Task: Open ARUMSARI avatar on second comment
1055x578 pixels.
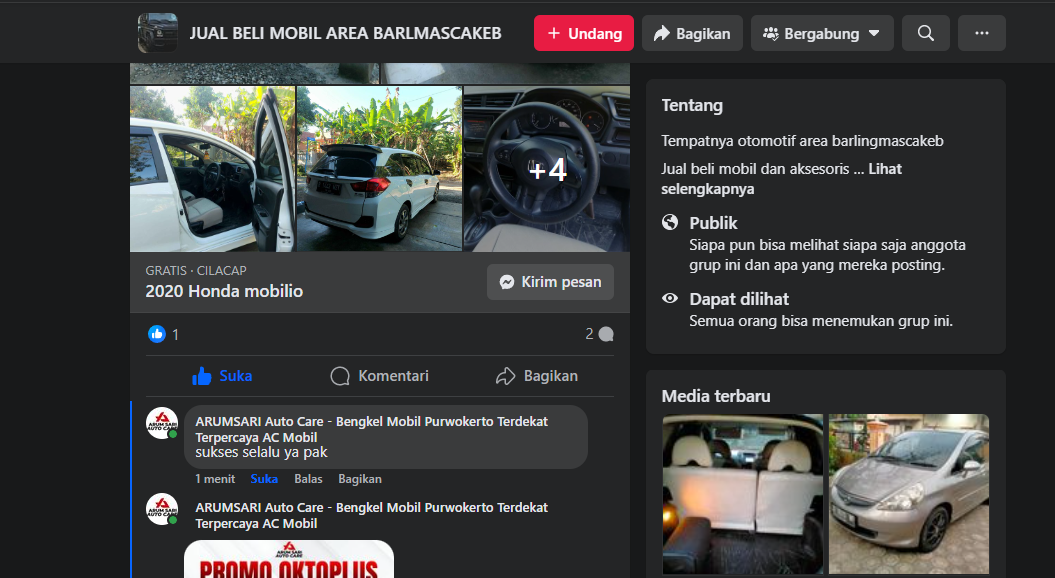Action: (162, 509)
